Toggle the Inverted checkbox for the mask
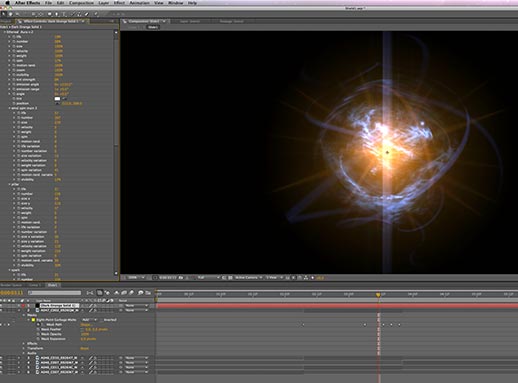 [x=101, y=320]
